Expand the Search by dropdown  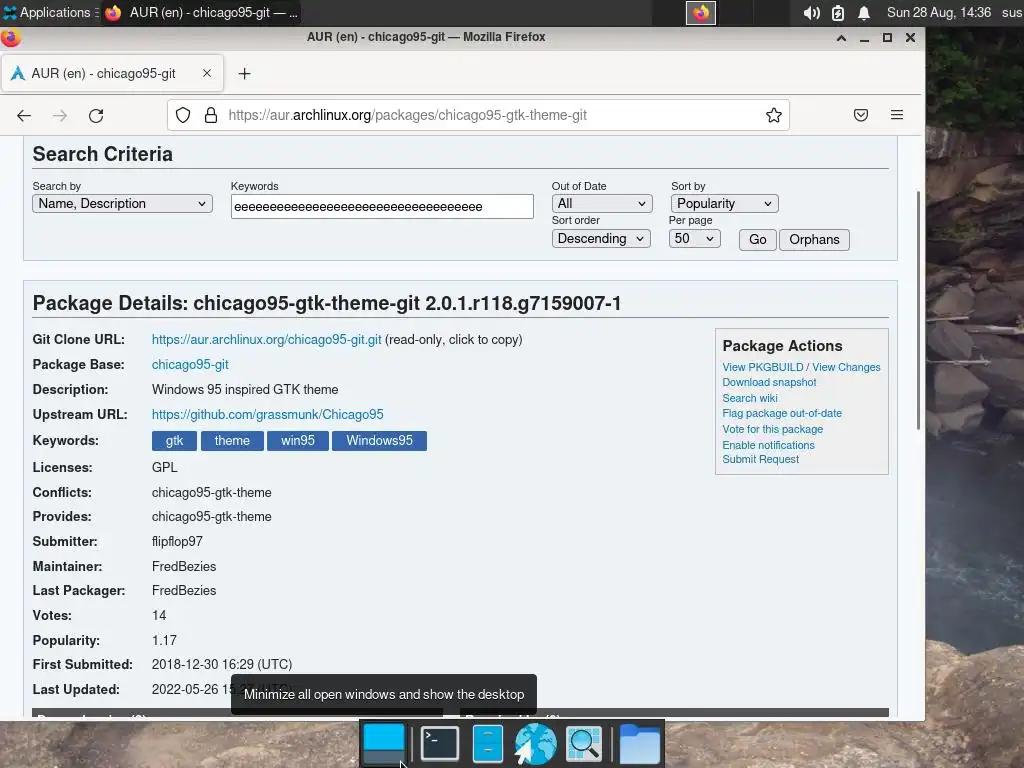click(x=122, y=204)
